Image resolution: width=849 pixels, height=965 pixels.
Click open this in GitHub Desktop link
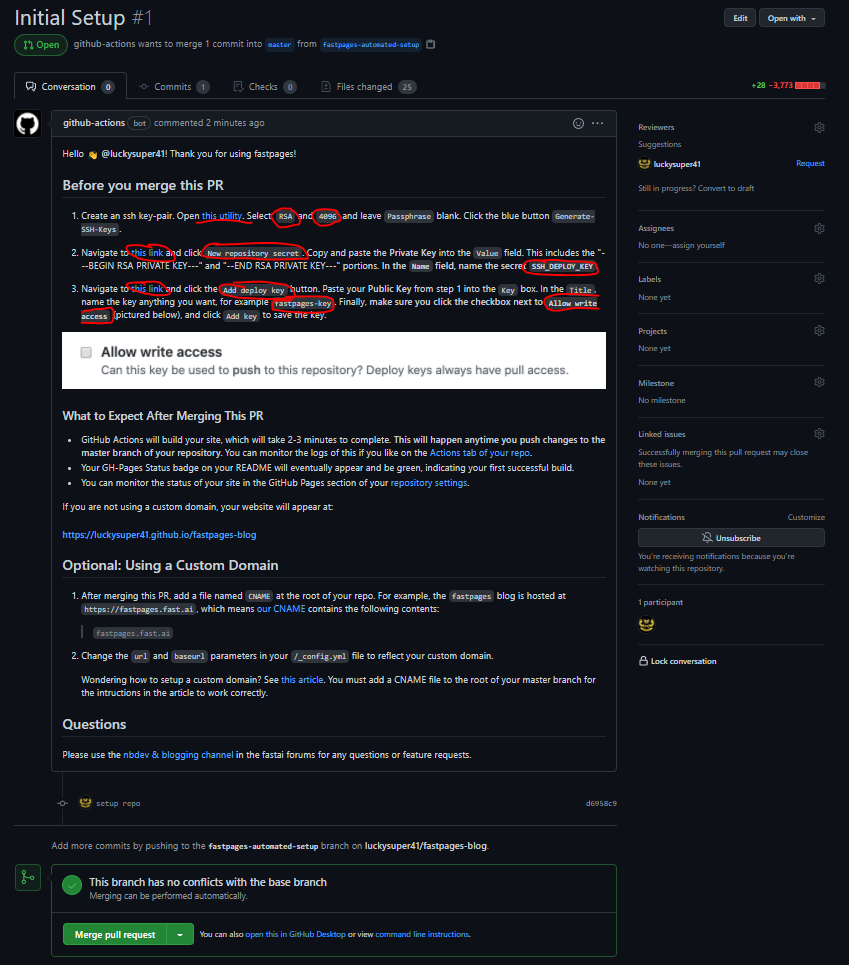pos(295,934)
